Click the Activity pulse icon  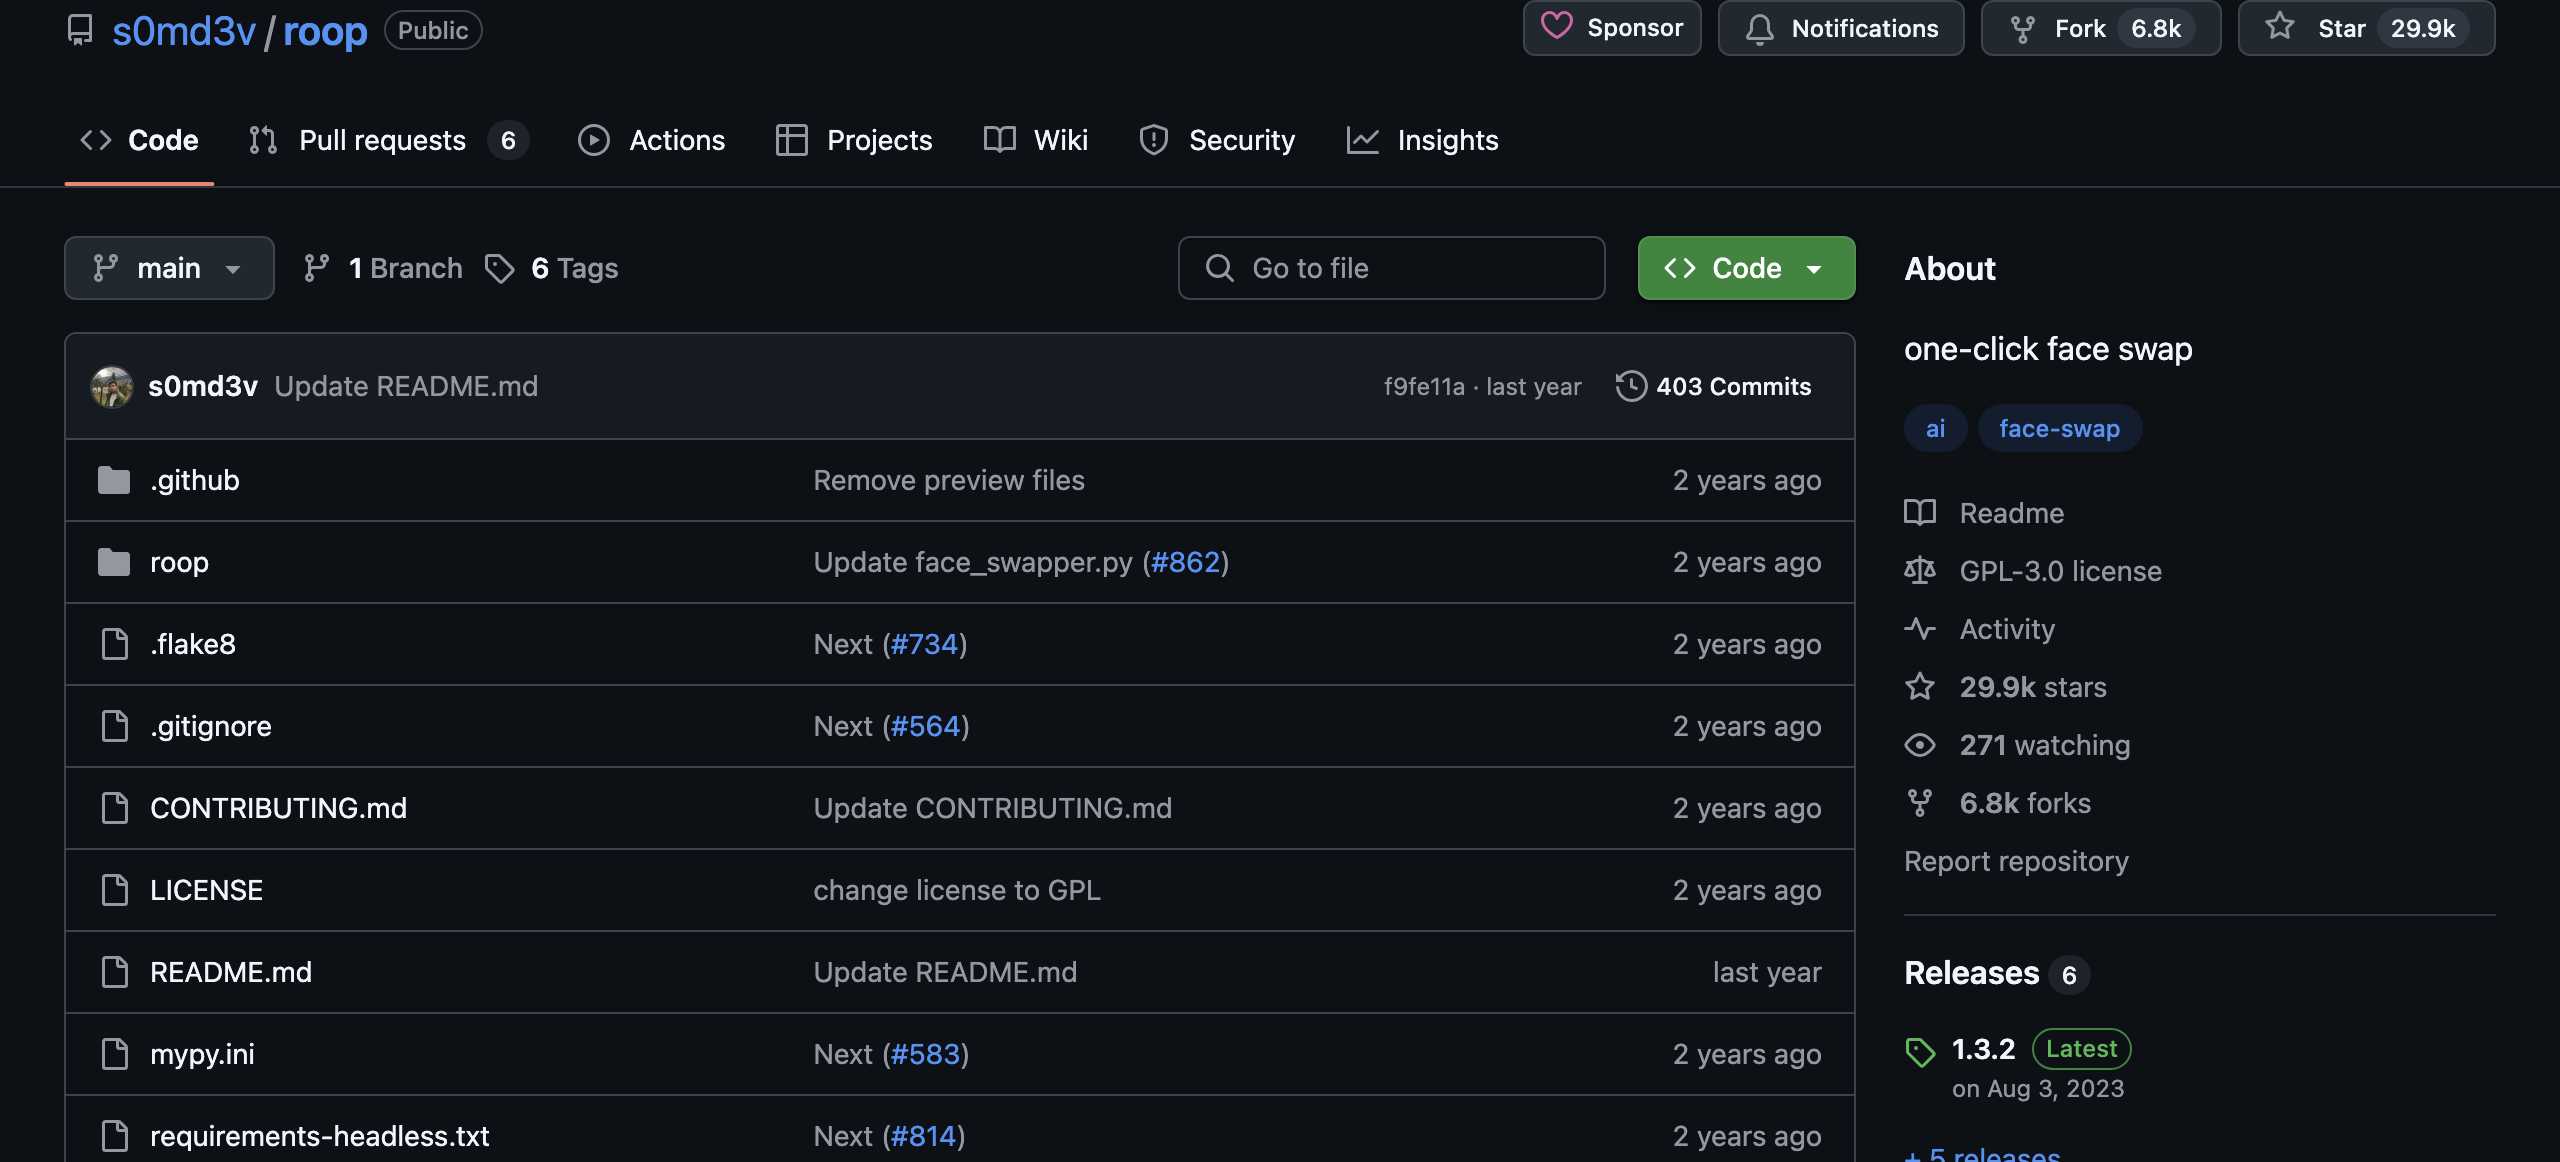click(x=1919, y=629)
